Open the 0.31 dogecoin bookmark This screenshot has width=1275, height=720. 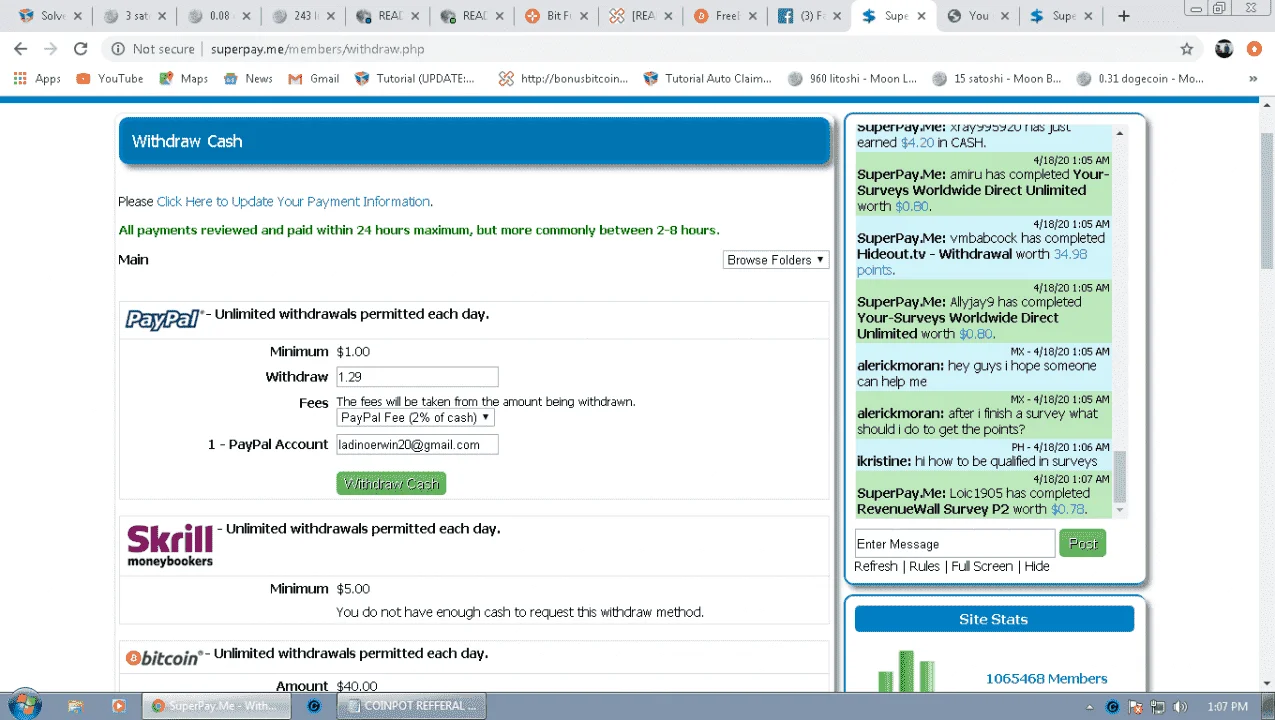(x=1140, y=78)
